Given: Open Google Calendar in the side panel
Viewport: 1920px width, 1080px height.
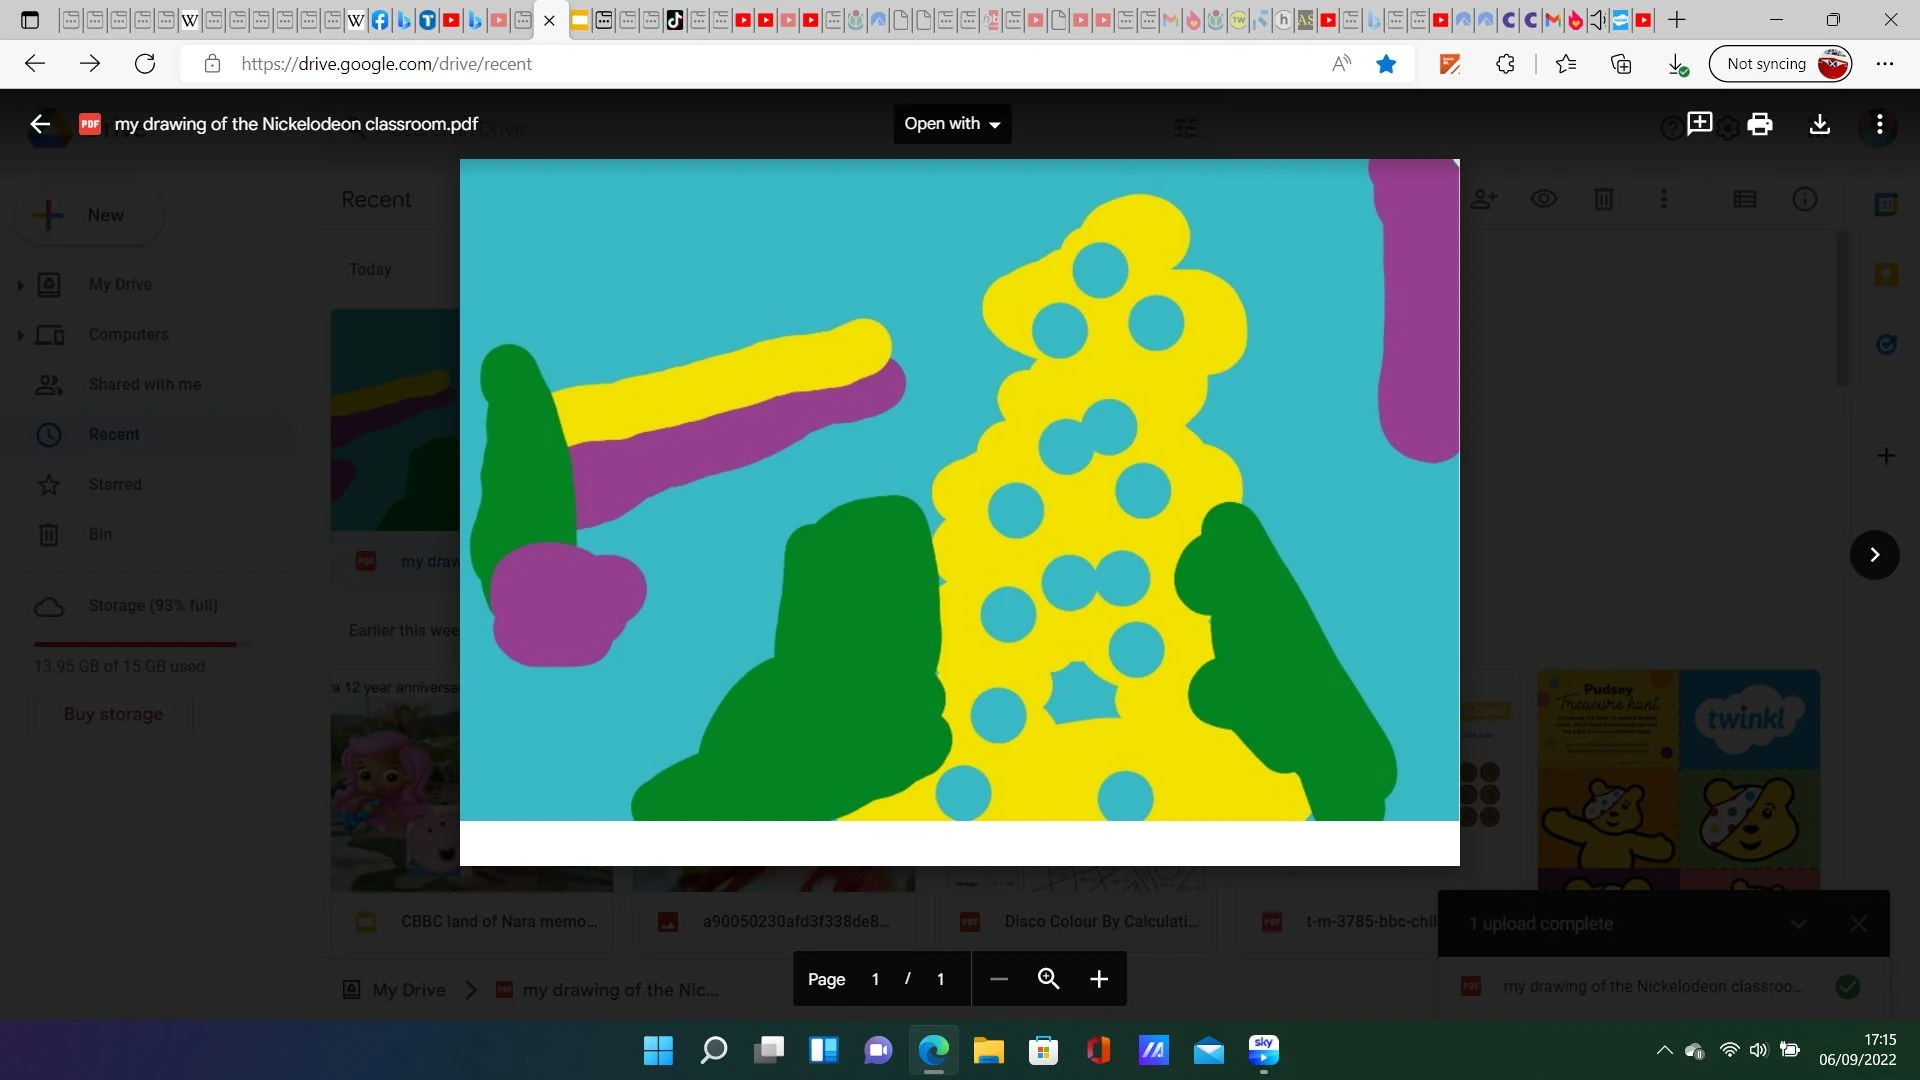Looking at the screenshot, I should click(x=1886, y=204).
